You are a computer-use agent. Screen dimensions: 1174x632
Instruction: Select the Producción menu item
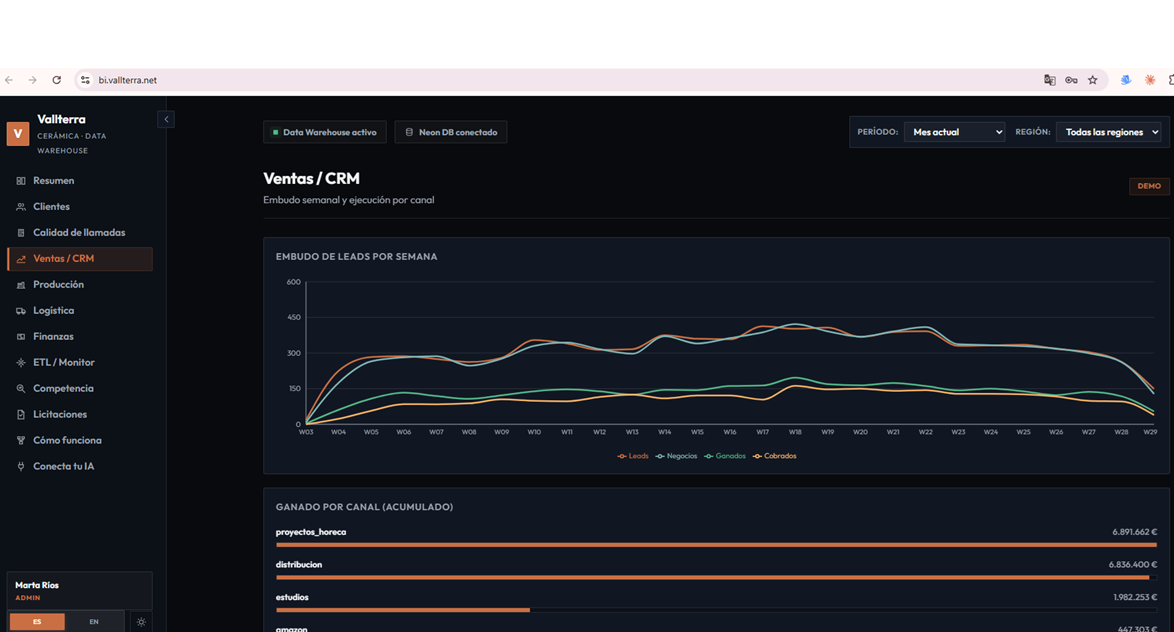click(79, 285)
